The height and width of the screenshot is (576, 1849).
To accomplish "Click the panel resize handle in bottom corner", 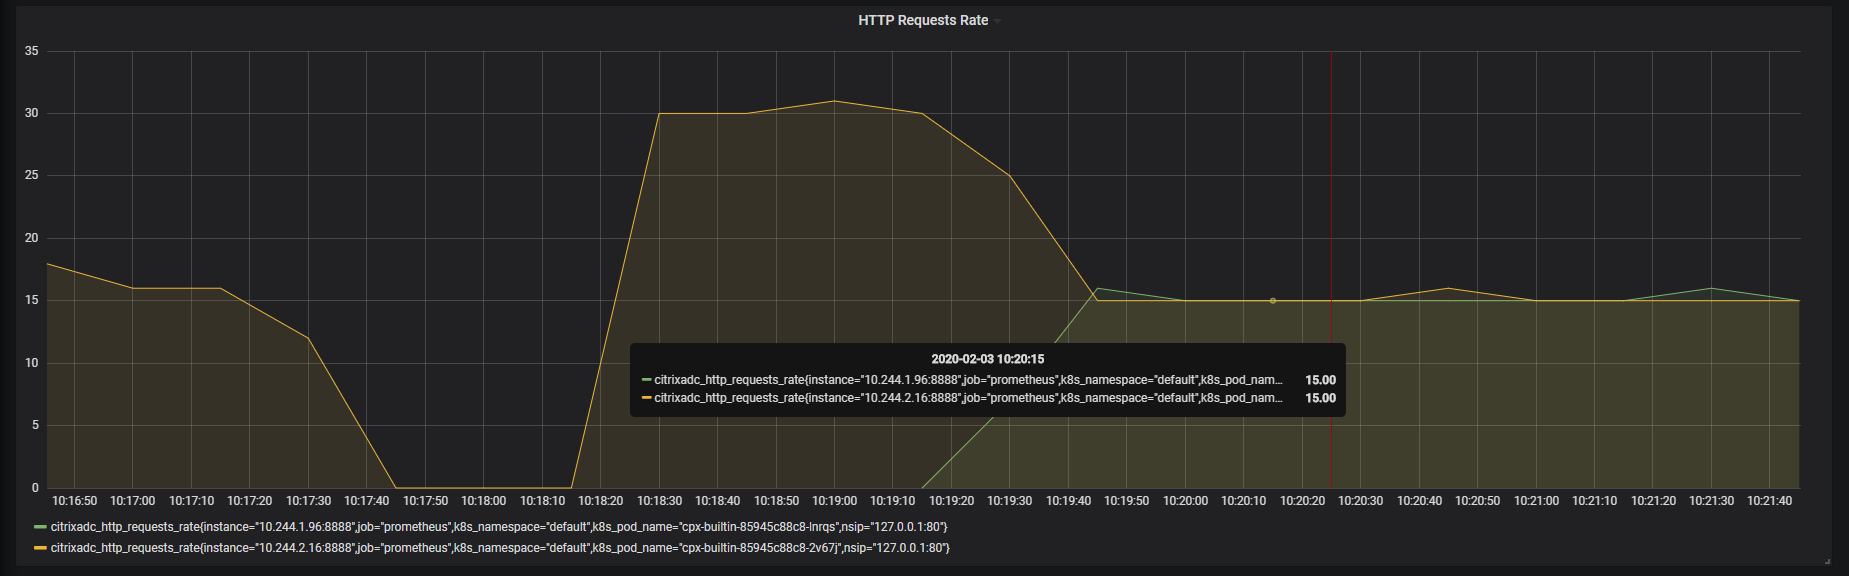I will [x=1827, y=561].
